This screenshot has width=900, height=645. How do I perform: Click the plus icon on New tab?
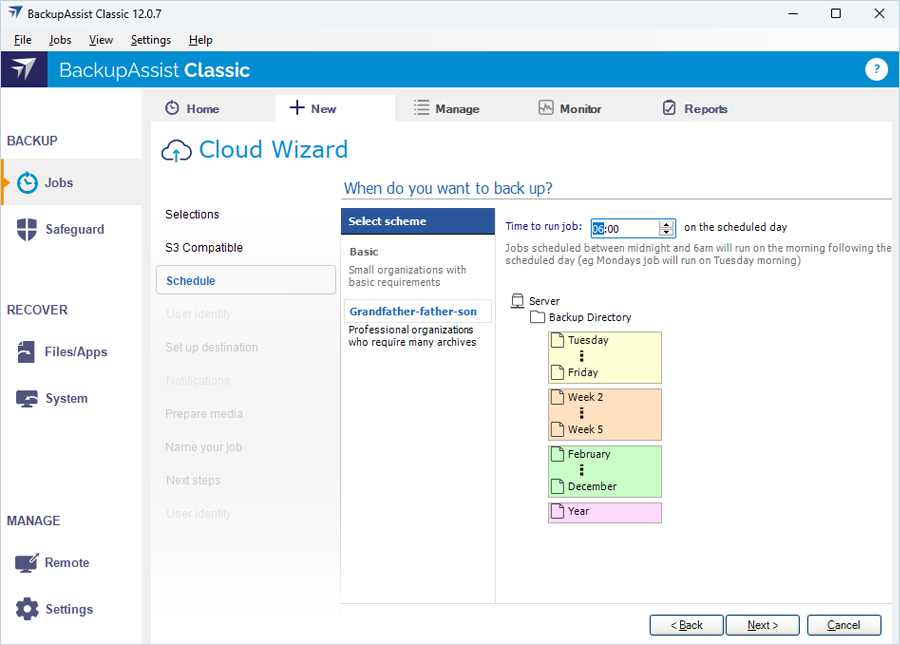tap(297, 107)
